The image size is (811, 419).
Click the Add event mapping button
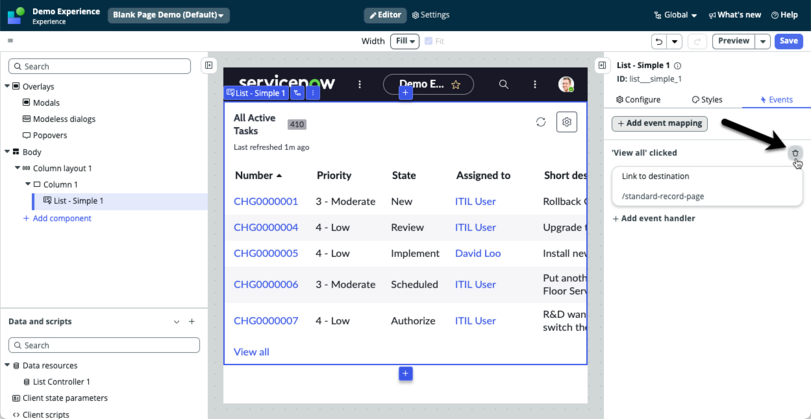tap(659, 124)
